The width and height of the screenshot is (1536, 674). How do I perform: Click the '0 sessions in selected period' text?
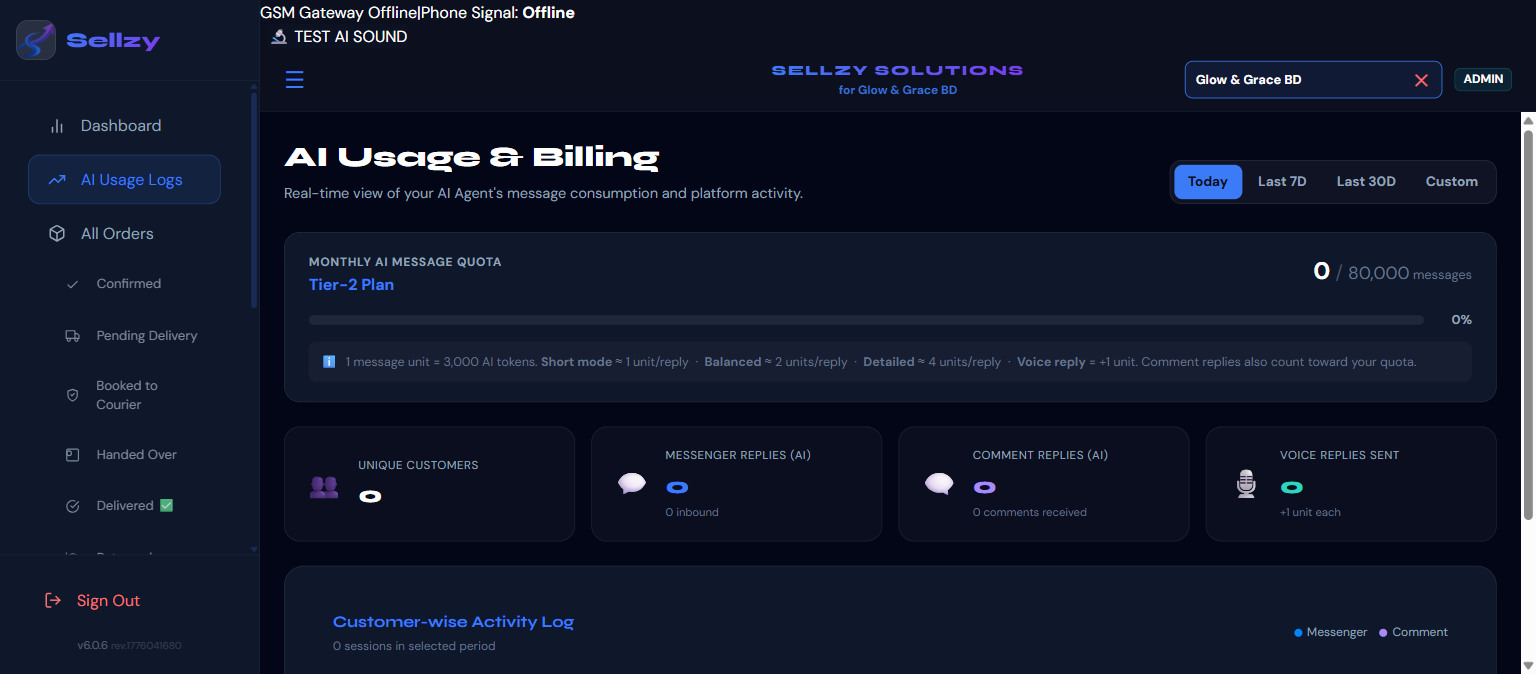tap(414, 646)
